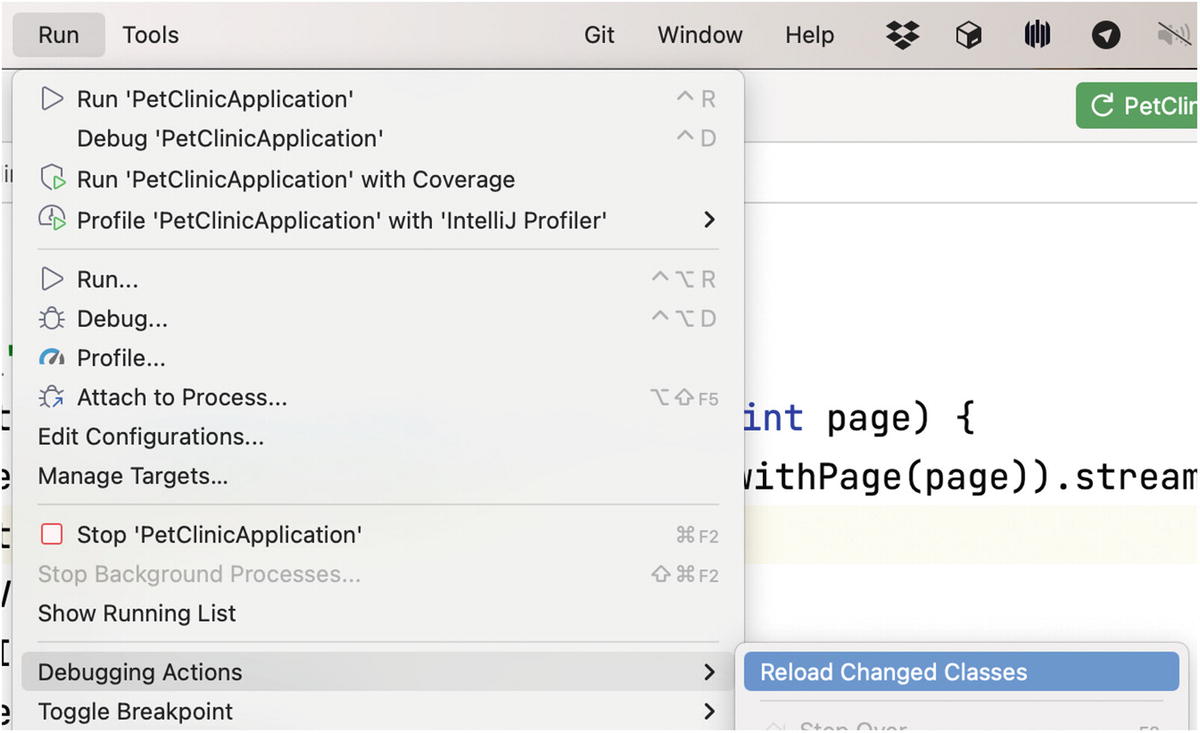Viewport: 1200px width, 733px height.
Task: Click the Attach to Process bug icon
Action: point(51,398)
